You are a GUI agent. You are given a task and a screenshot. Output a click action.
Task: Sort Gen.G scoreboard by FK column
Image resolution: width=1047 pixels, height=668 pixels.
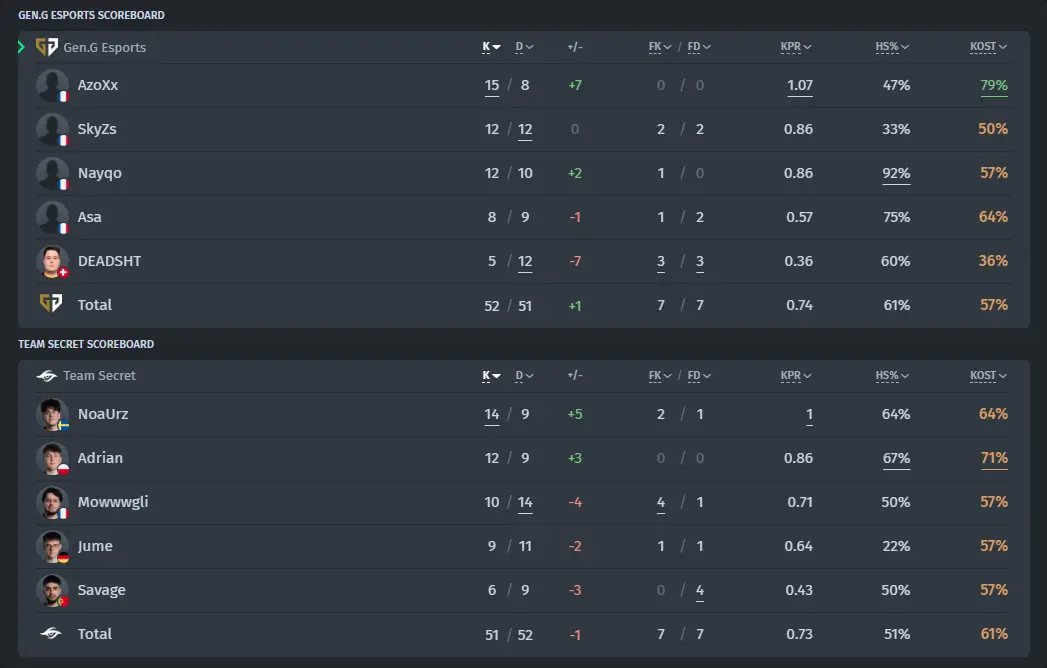point(660,47)
